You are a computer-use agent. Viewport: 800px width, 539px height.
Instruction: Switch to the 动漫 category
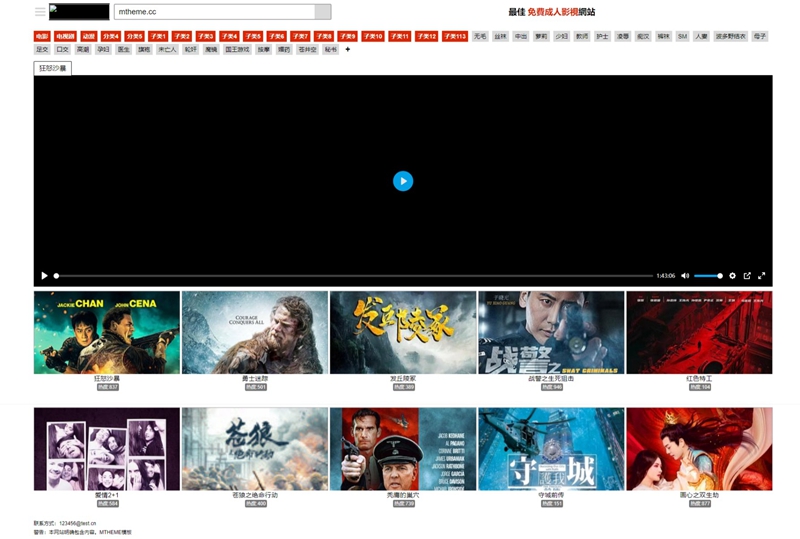88,36
